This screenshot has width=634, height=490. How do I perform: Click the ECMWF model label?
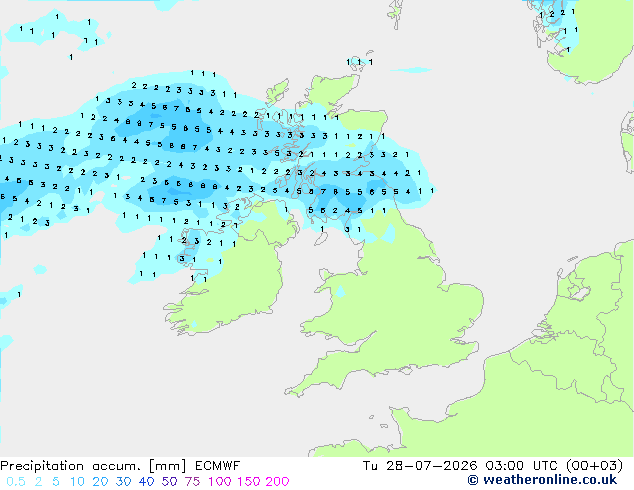coord(218,466)
